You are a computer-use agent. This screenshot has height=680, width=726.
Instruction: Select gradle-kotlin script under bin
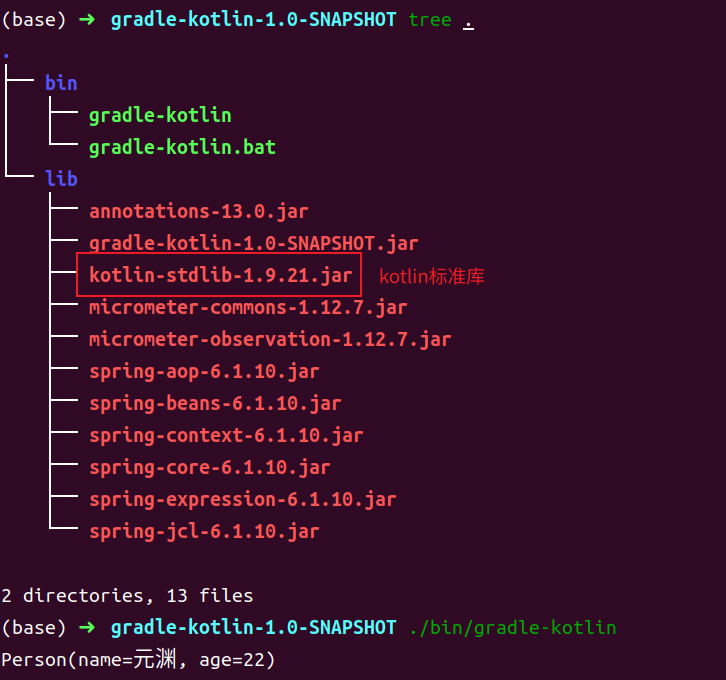(x=160, y=116)
